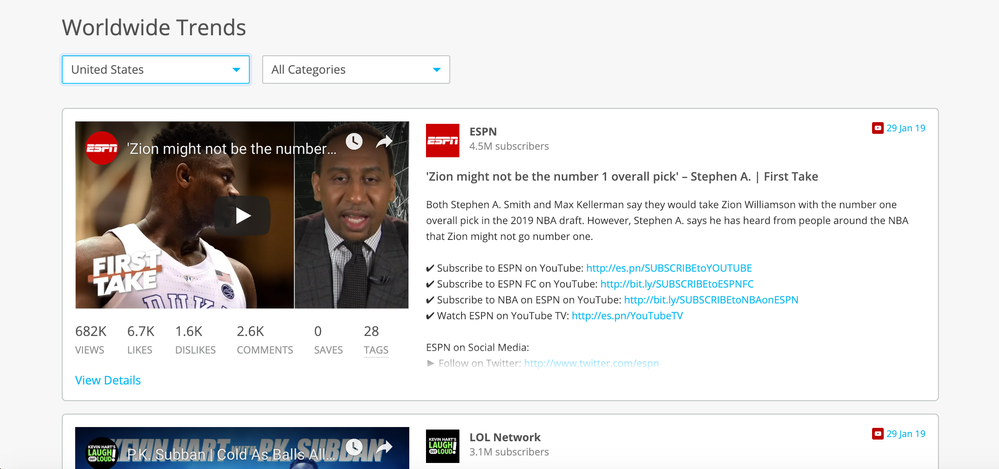Open es.pn/SUBSCRIBEtoYOUTUBE link
This screenshot has width=999, height=469.
(669, 268)
